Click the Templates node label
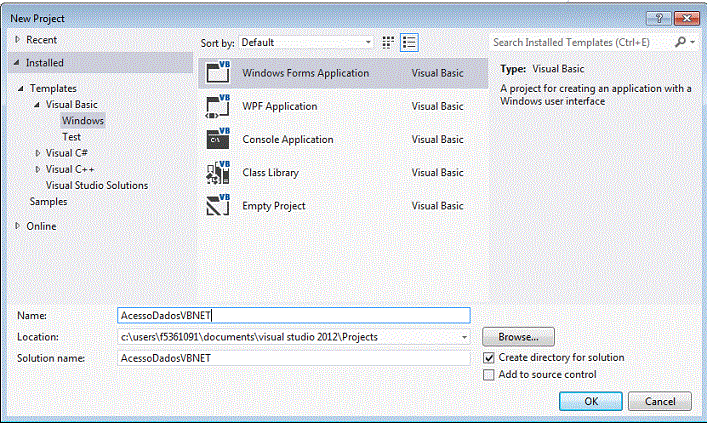This screenshot has width=707, height=423. pos(53,88)
